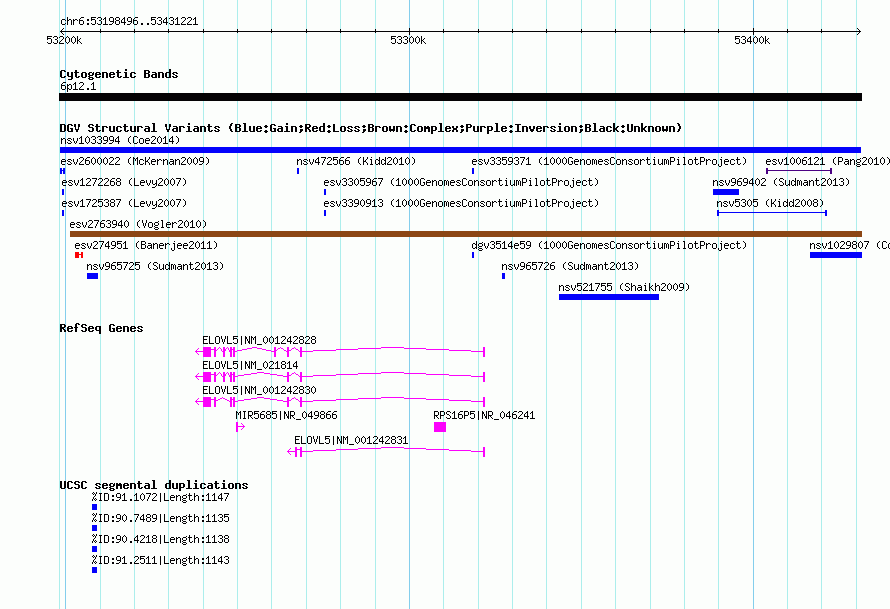Click the %ID:90.7489|Length:1135 label
This screenshot has height=609, width=890.
(x=161, y=519)
